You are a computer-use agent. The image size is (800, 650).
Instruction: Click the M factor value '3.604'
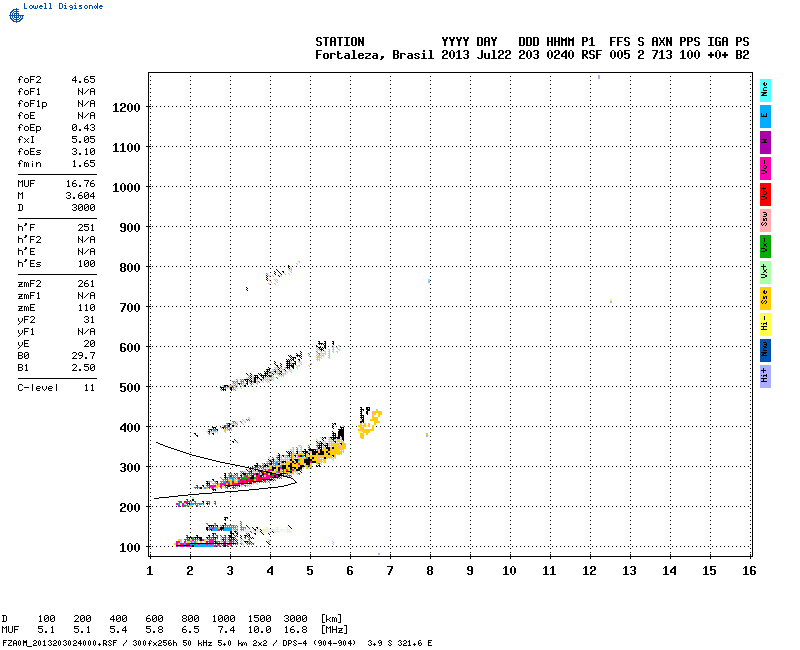pos(81,196)
